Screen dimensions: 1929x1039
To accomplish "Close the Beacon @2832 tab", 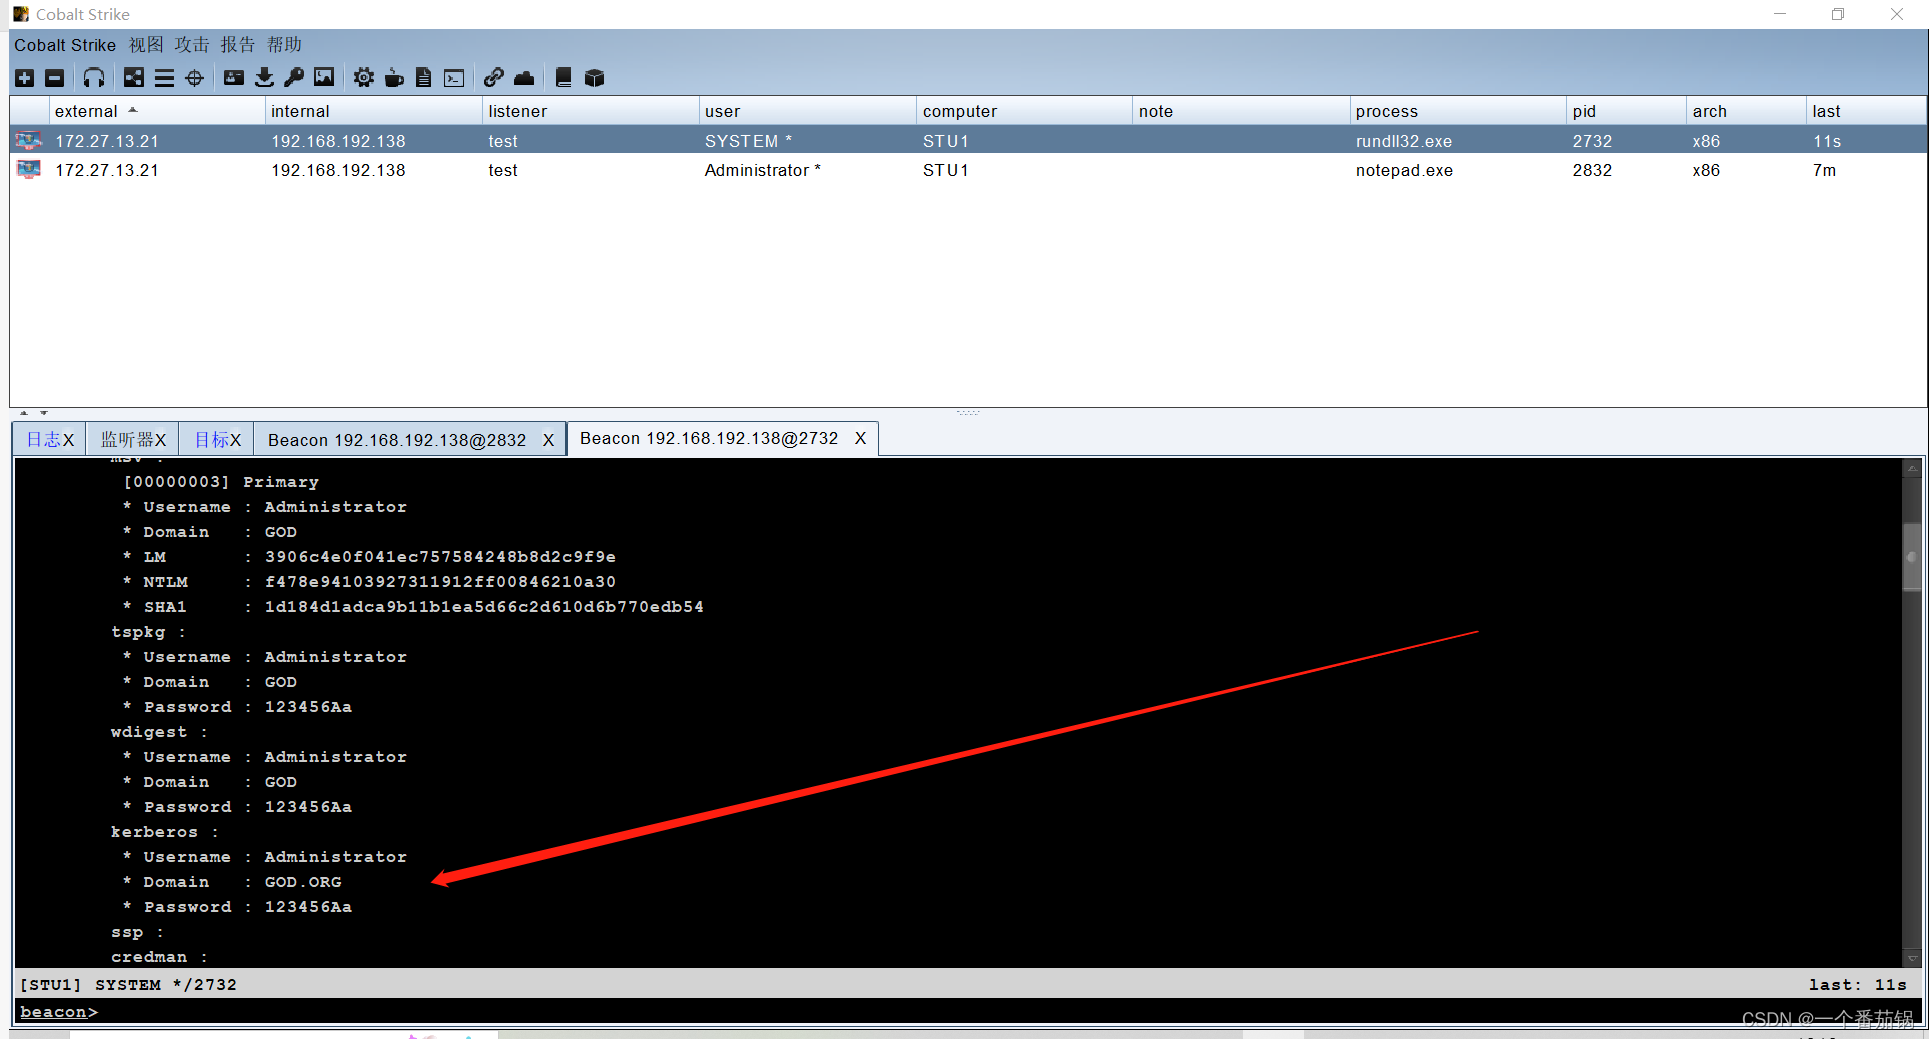I will 548,440.
